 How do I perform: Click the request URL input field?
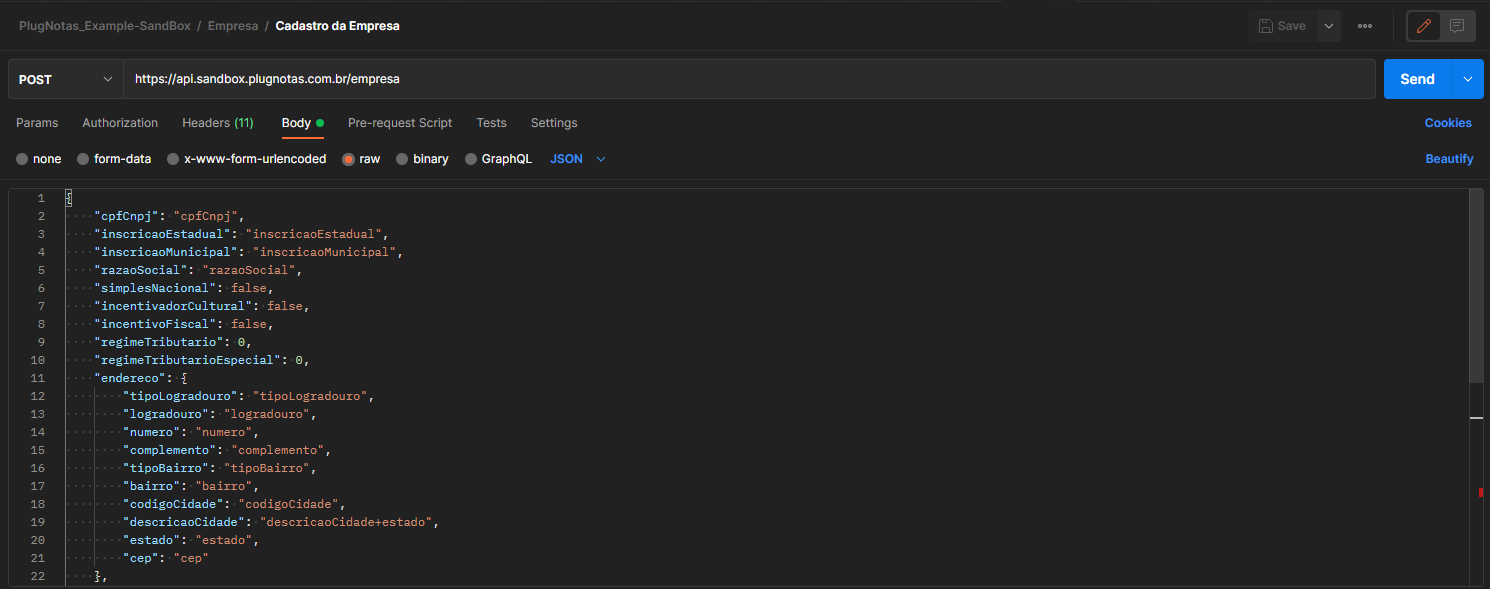(749, 79)
